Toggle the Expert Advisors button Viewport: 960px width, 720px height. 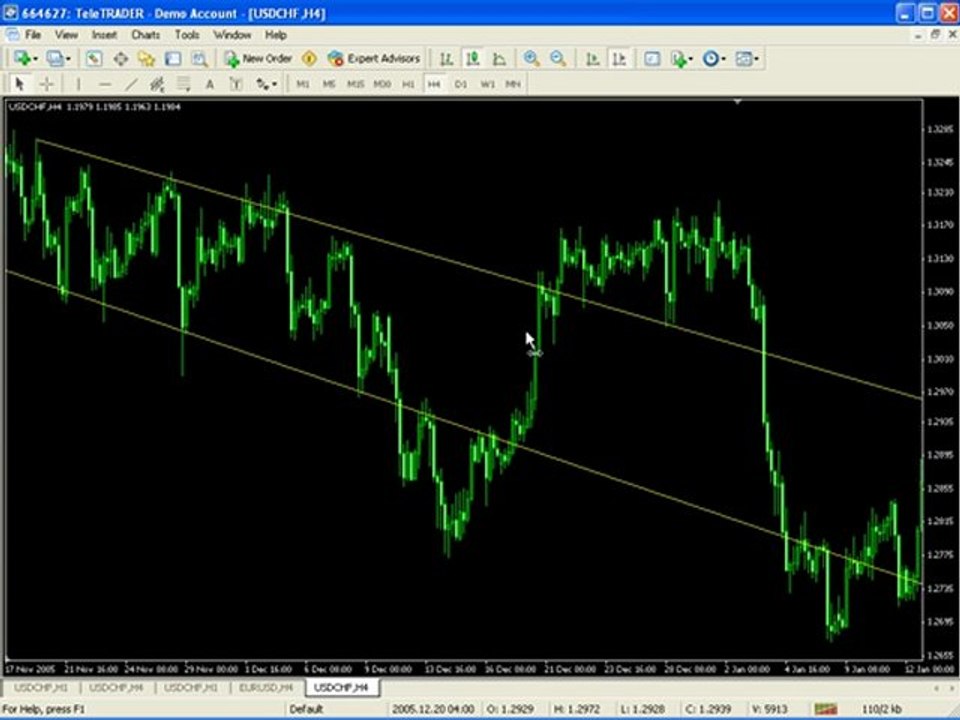coord(374,59)
